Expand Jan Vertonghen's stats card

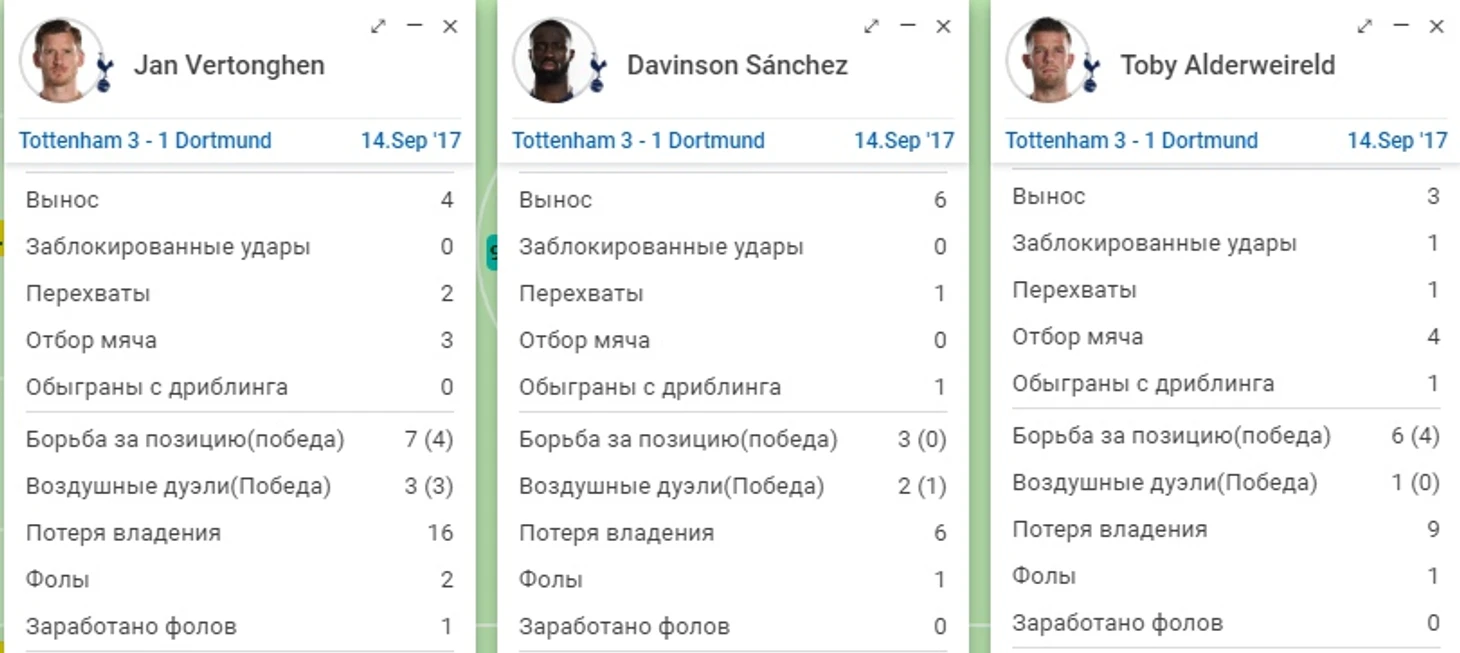click(x=378, y=27)
